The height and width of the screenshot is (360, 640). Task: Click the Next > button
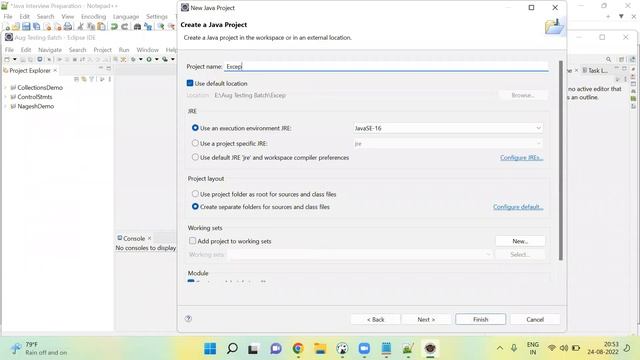[426, 319]
